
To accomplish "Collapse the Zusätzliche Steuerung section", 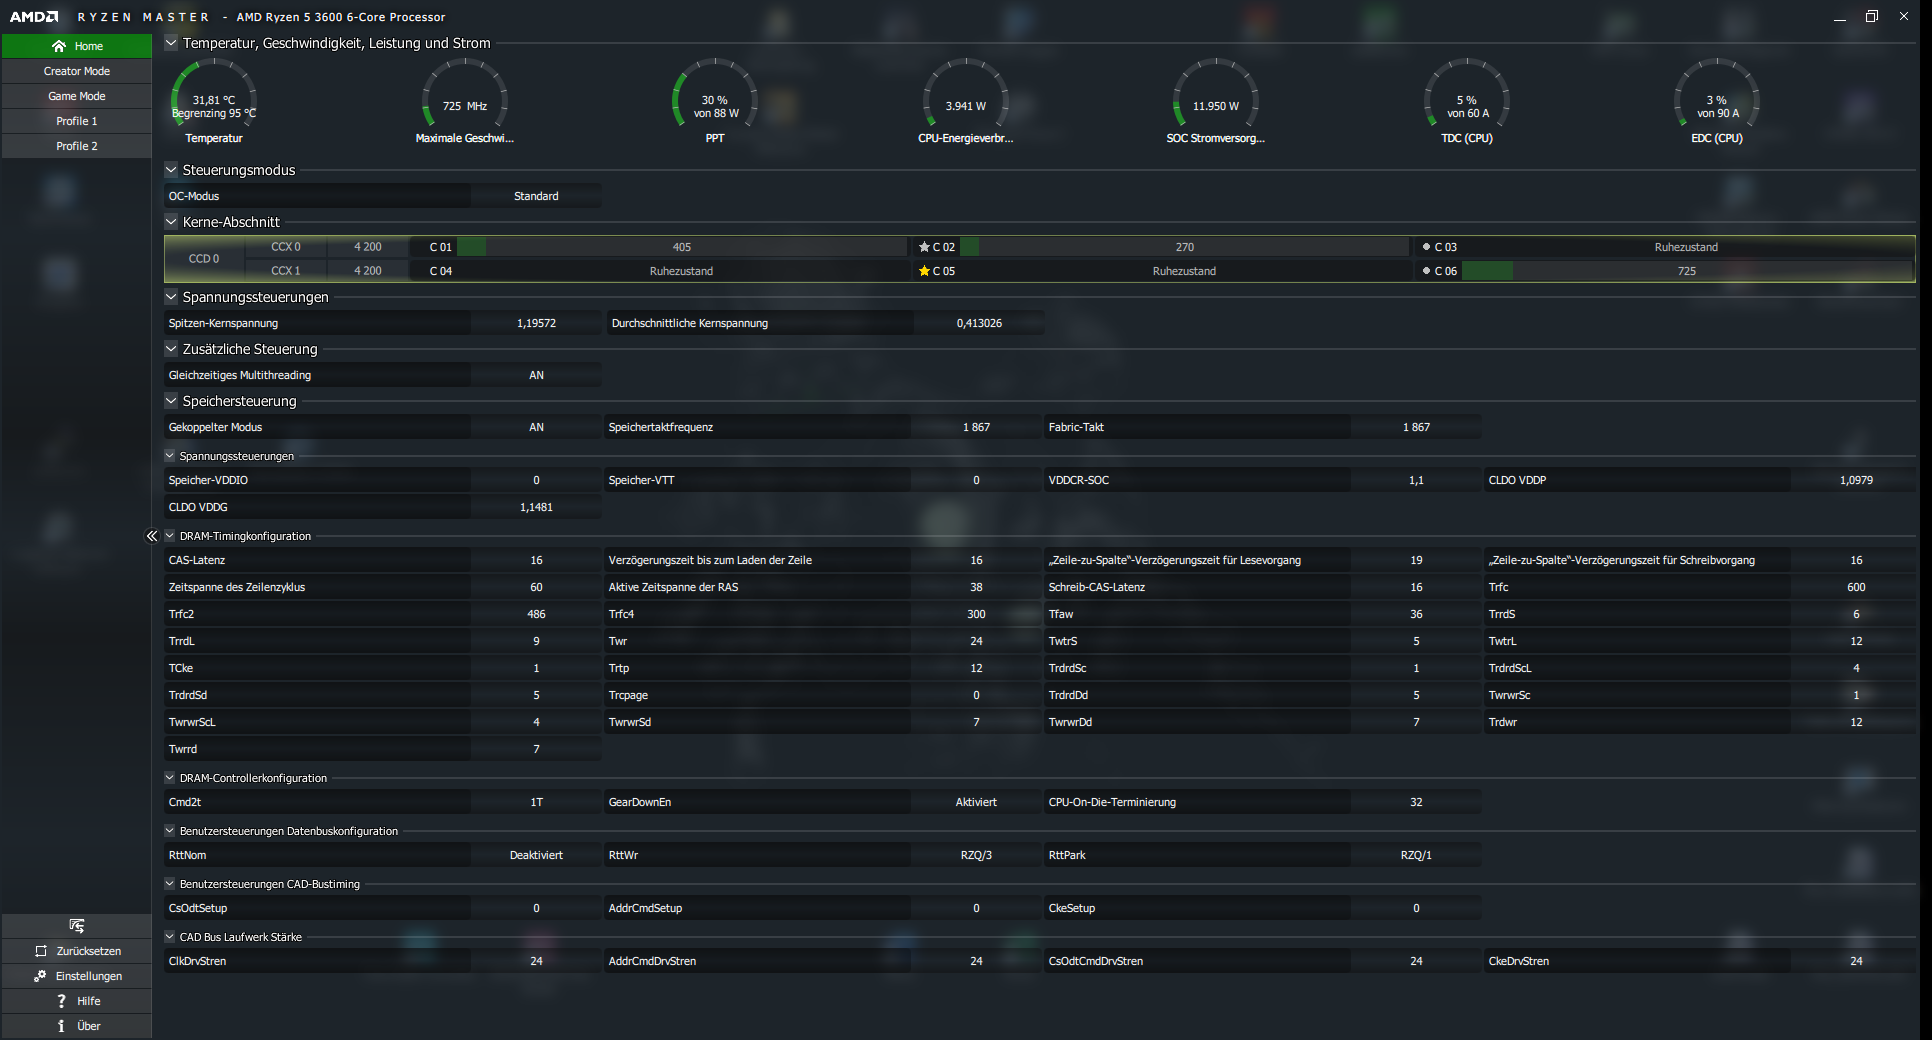I will 171,349.
